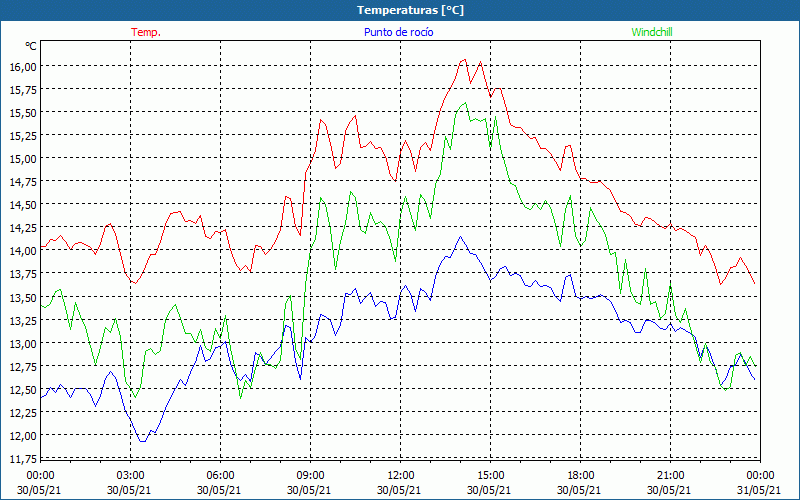Viewport: 800px width, 500px height.
Task: Select the blue 'Punto de rocío' legend label
Action: click(398, 32)
